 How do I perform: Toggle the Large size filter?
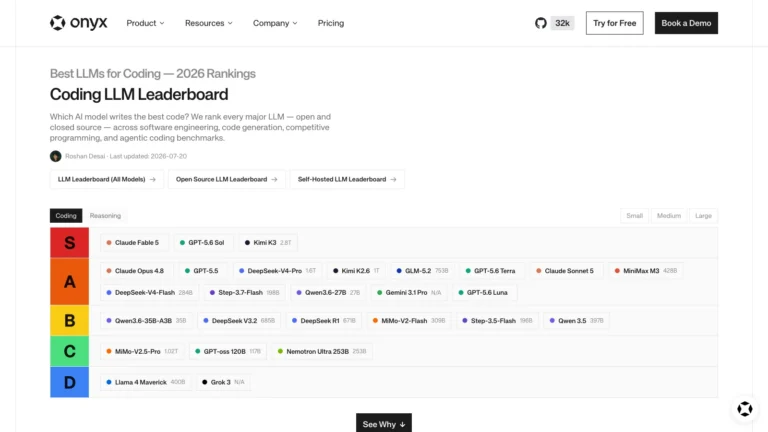pyautogui.click(x=703, y=216)
